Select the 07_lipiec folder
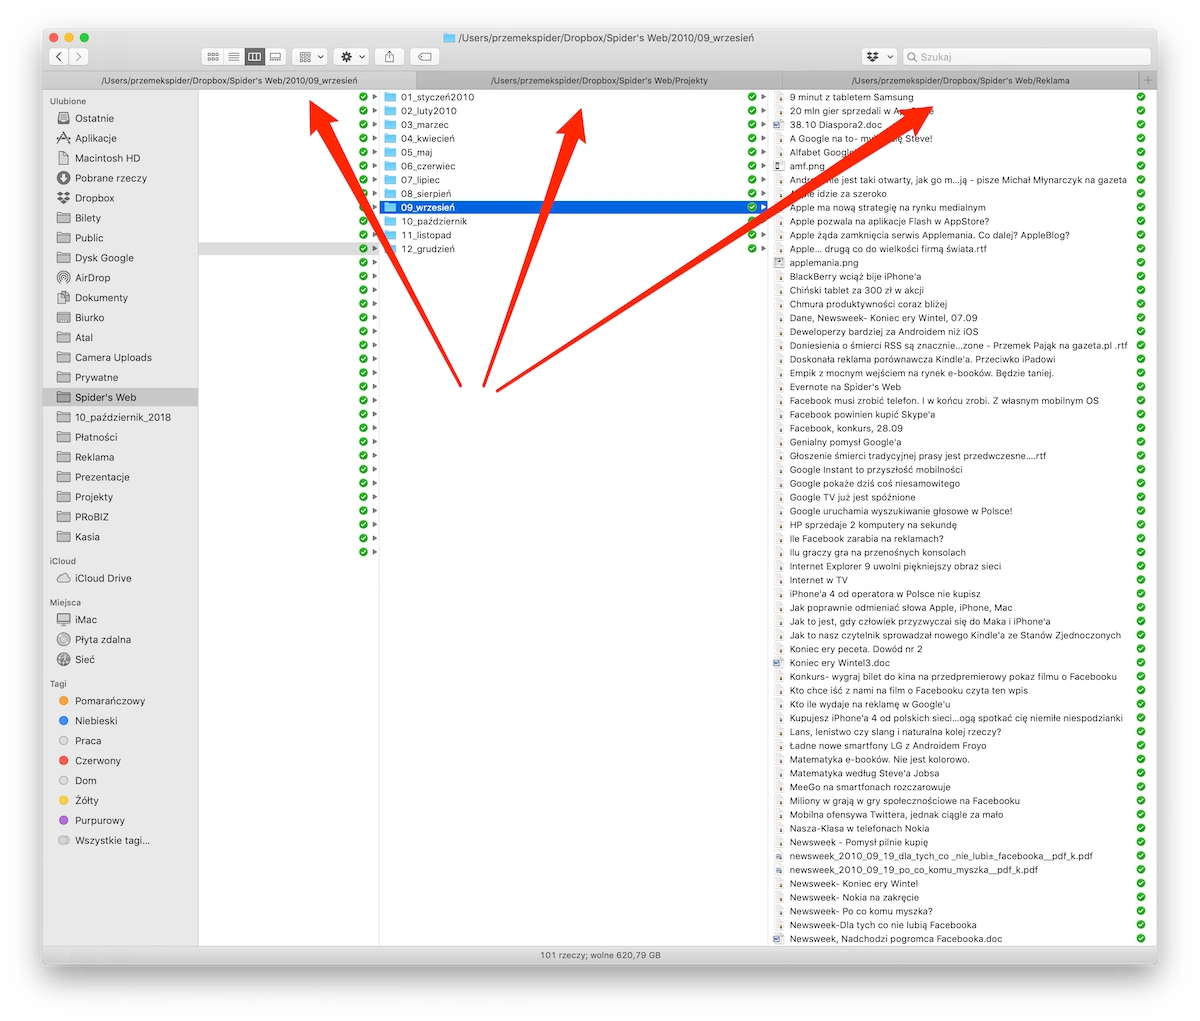The height and width of the screenshot is (1021, 1200). pos(574,180)
